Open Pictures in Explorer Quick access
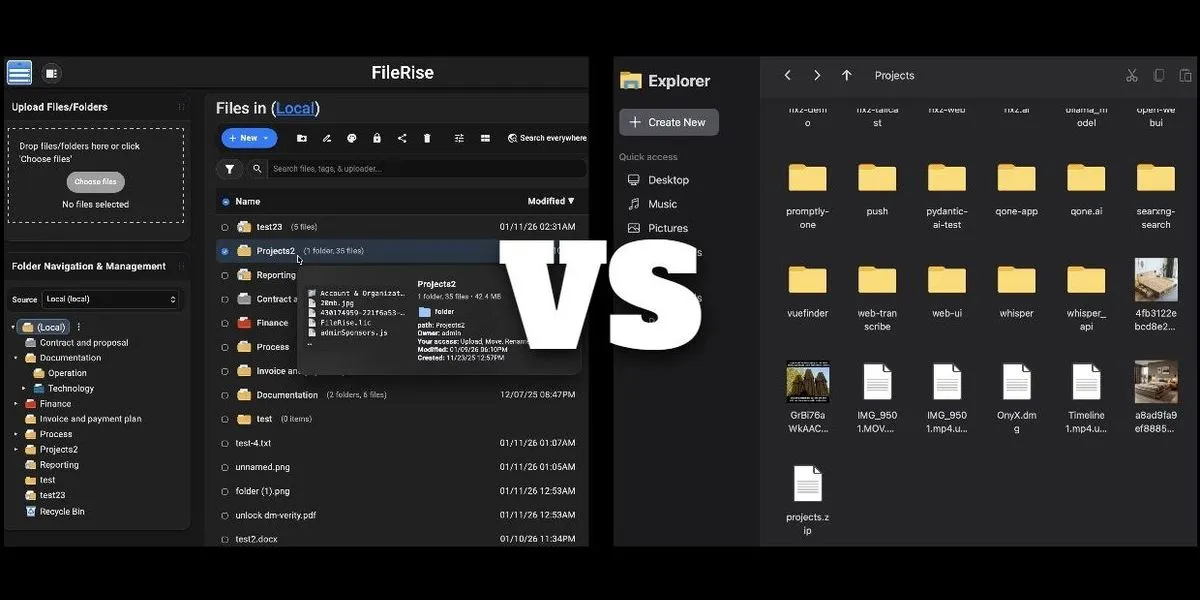Screen dimensions: 1200x600 [666, 227]
